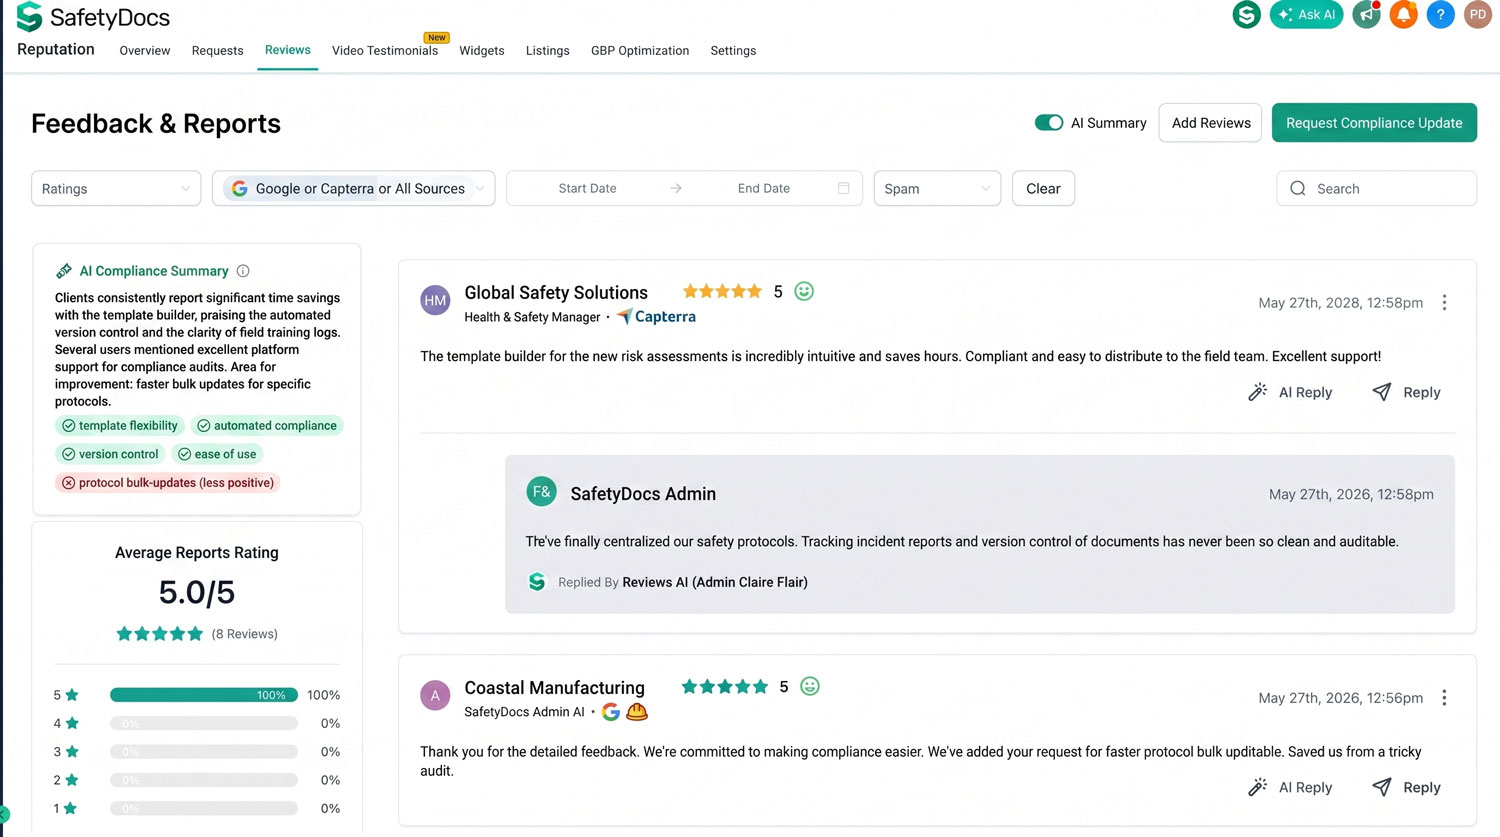Expand the Spam filter dropdown
Viewport: 1500px width, 837px height.
937,189
